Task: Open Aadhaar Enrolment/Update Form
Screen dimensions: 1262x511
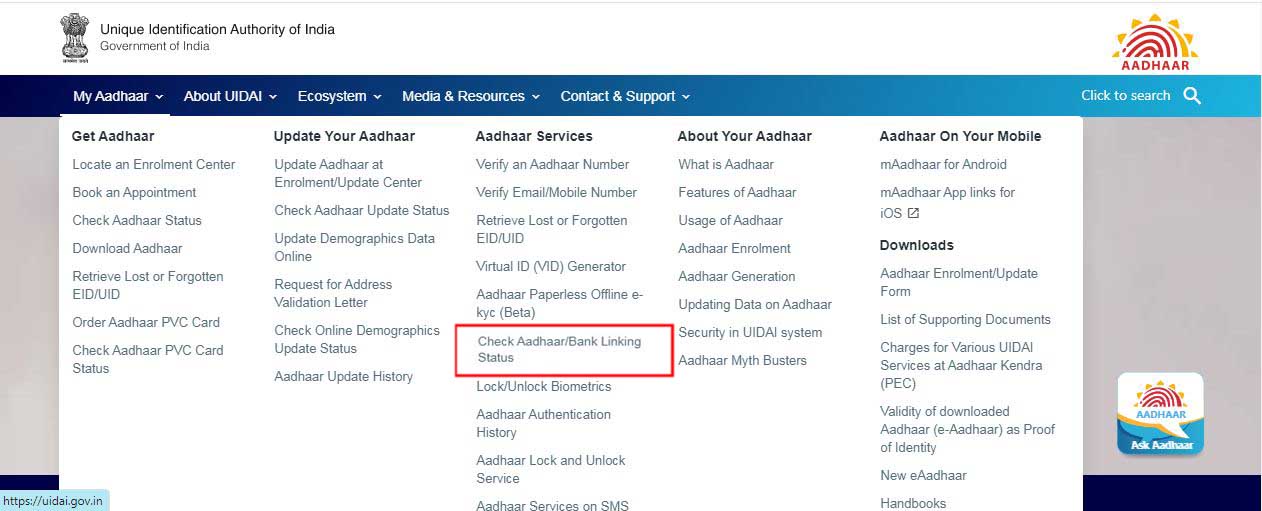Action: click(x=959, y=282)
